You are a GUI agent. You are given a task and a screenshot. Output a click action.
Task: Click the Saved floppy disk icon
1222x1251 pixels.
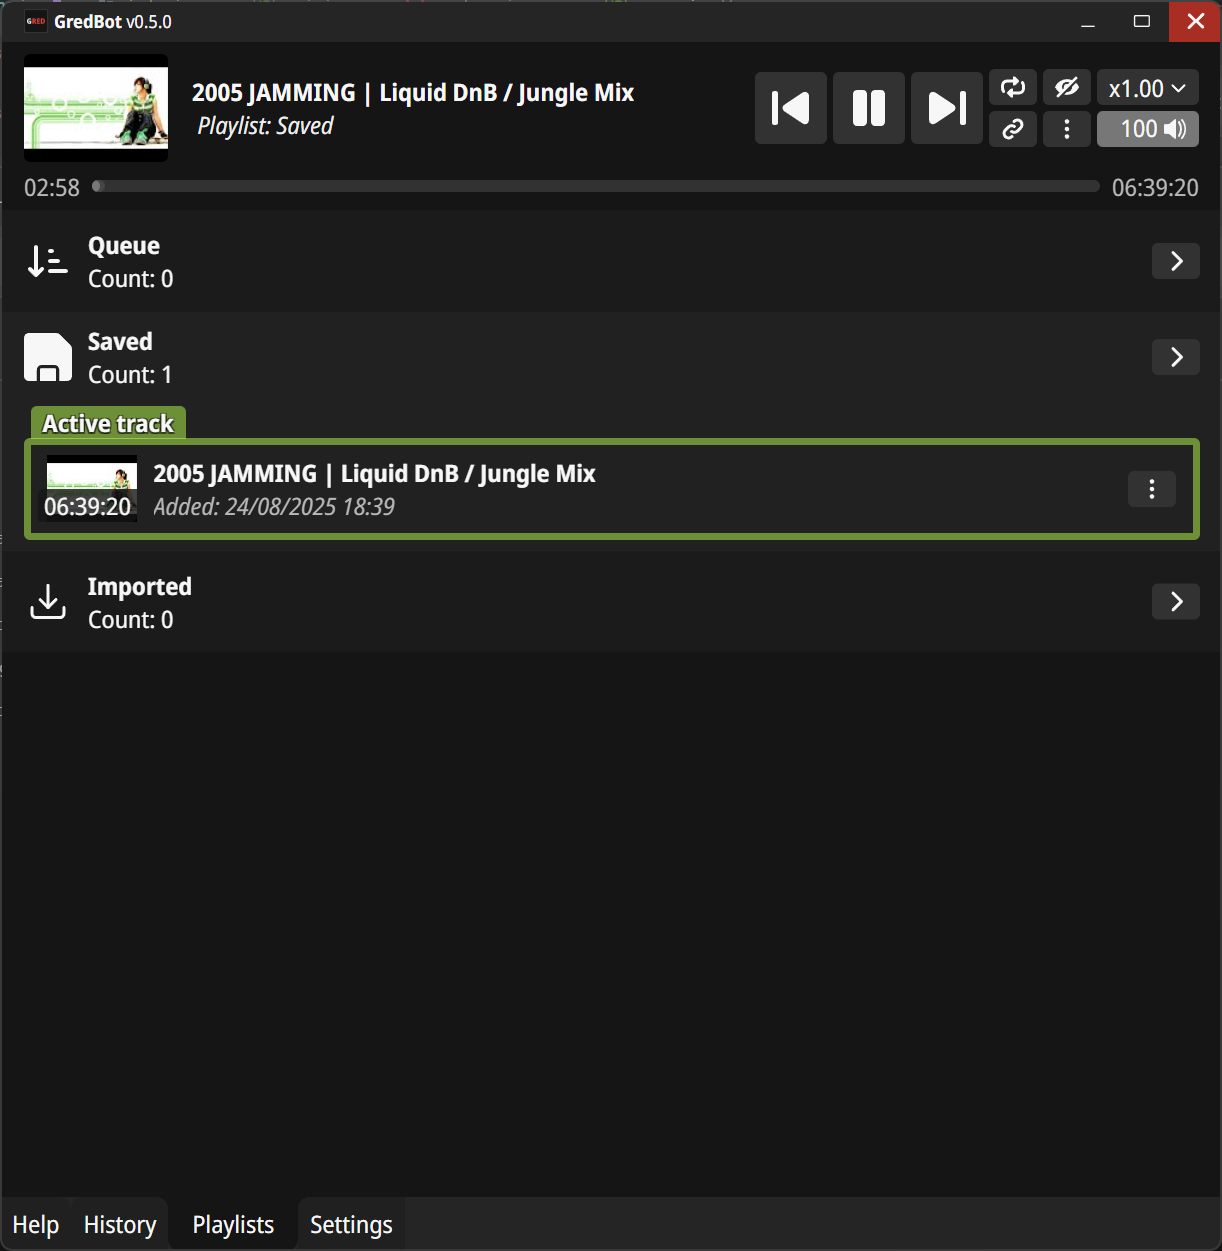[x=48, y=357]
